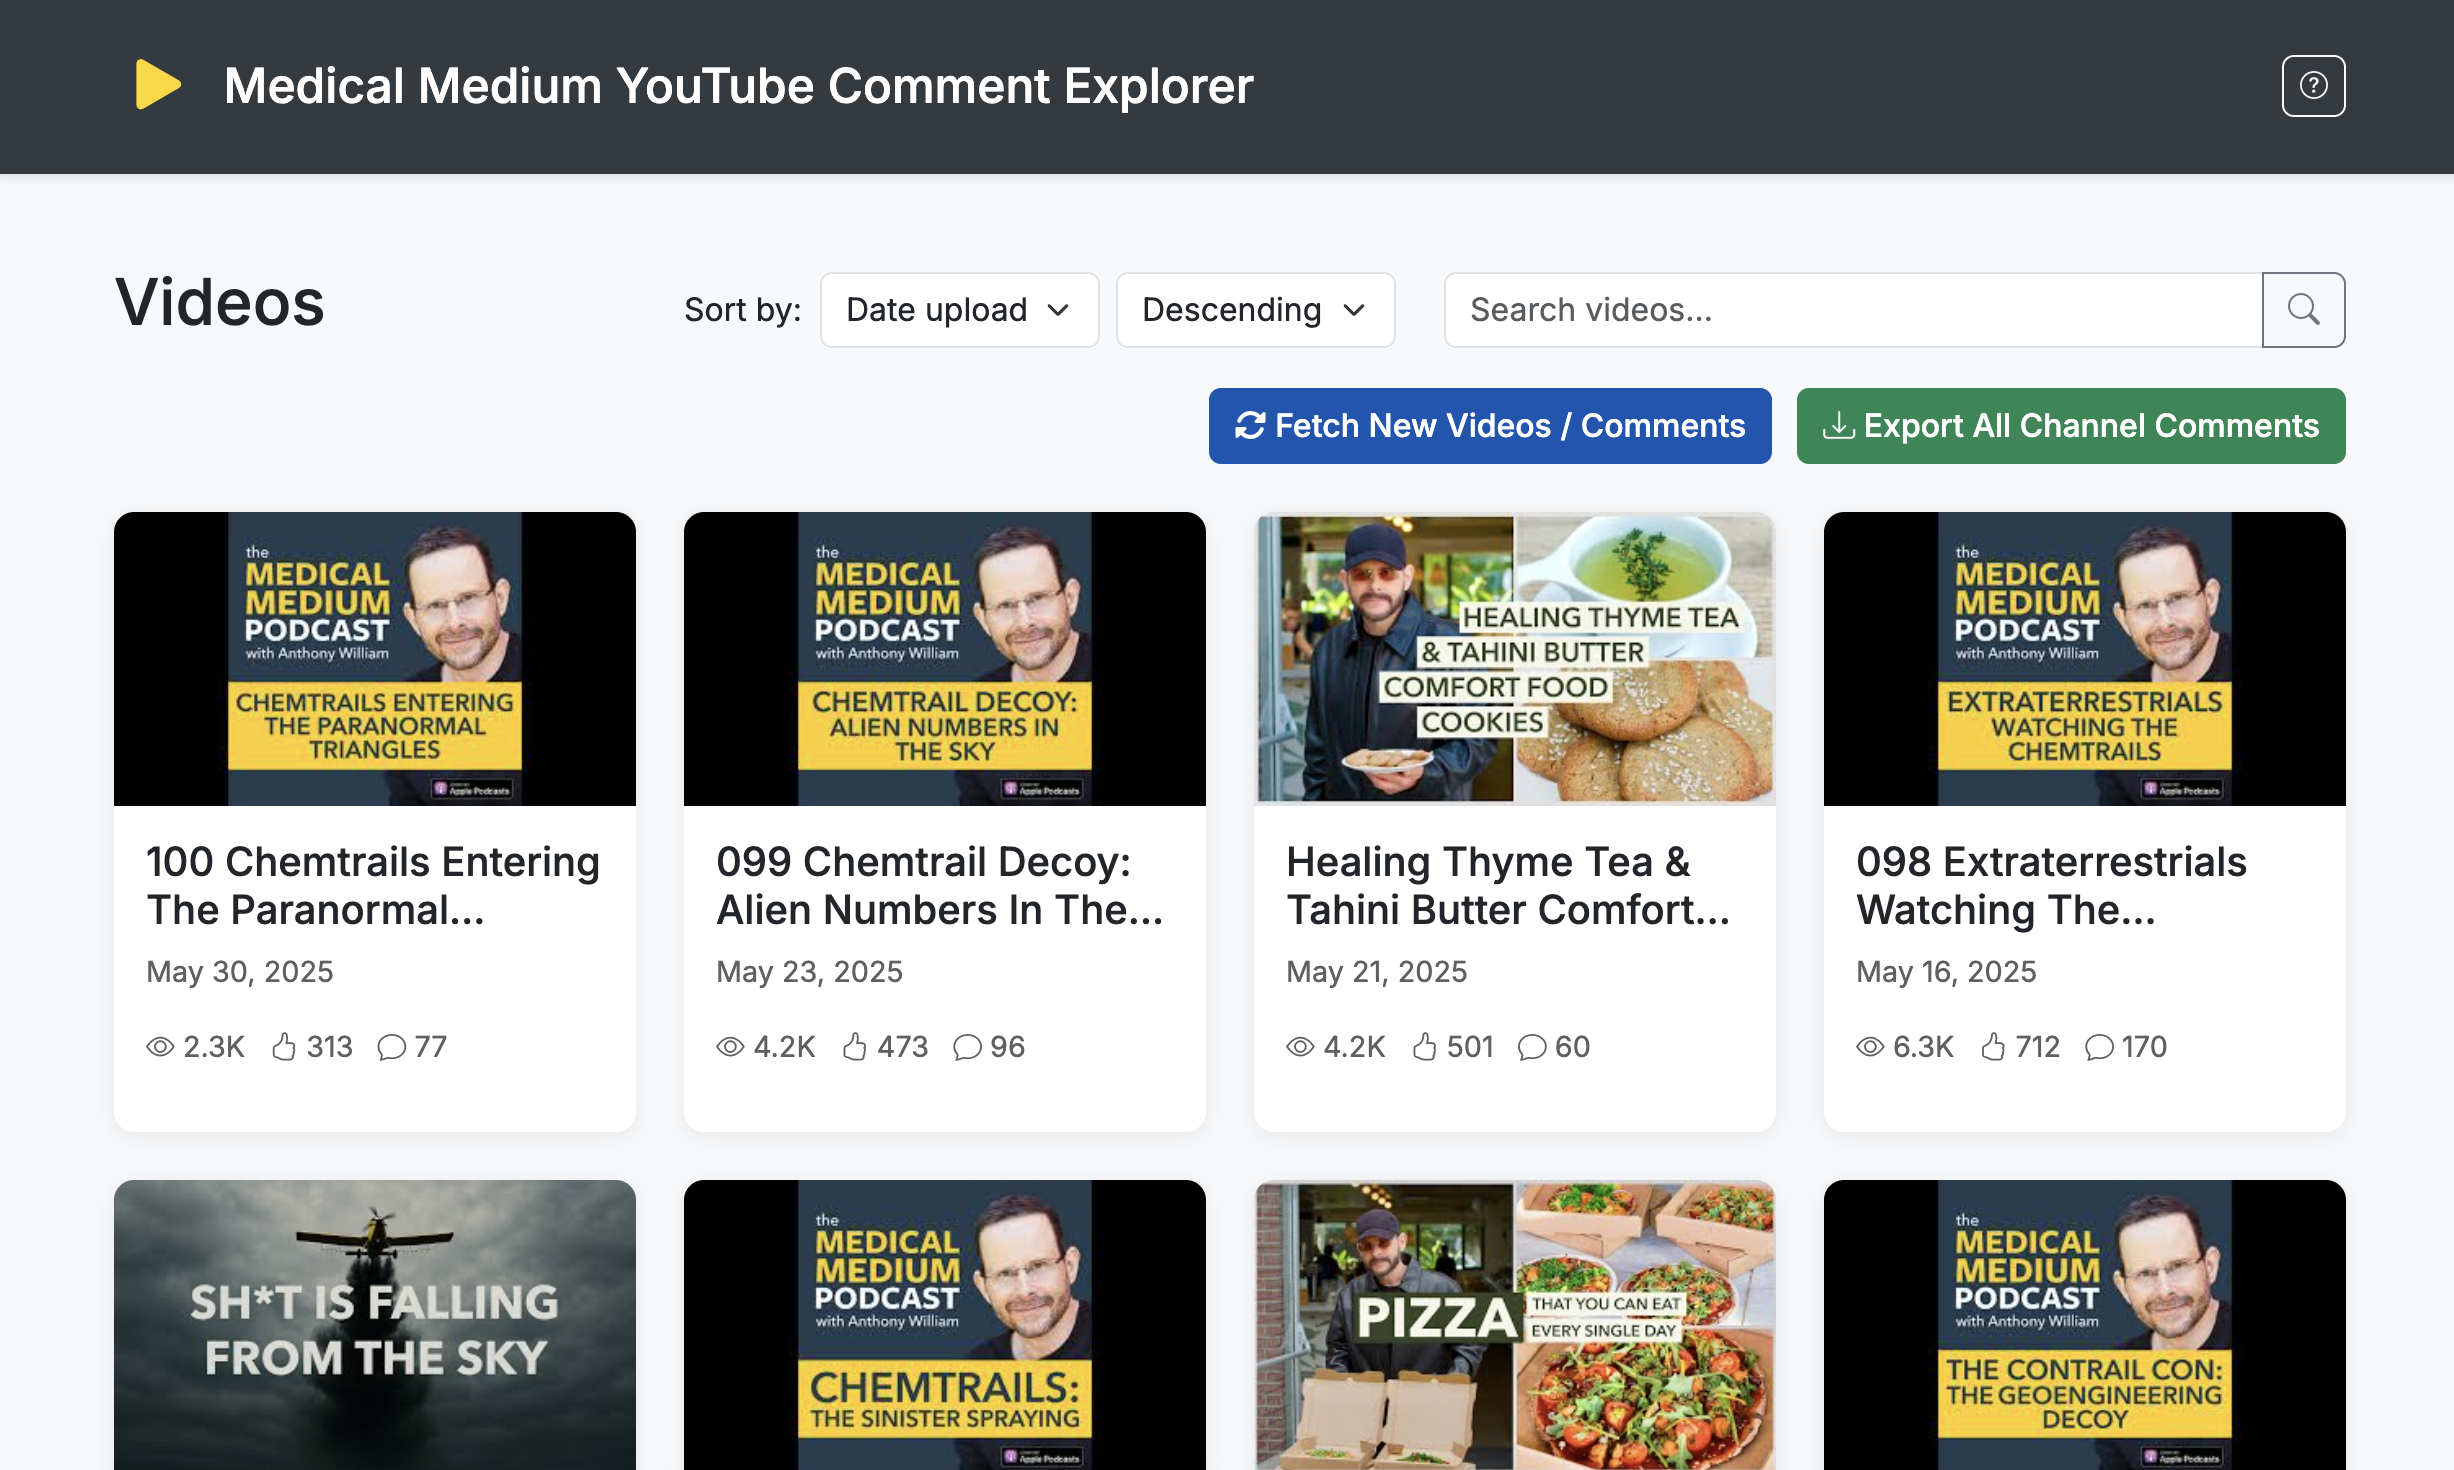This screenshot has width=2454, height=1470.
Task: Open Sh*t Is Falling From The Sky thumbnail
Action: click(x=375, y=1325)
